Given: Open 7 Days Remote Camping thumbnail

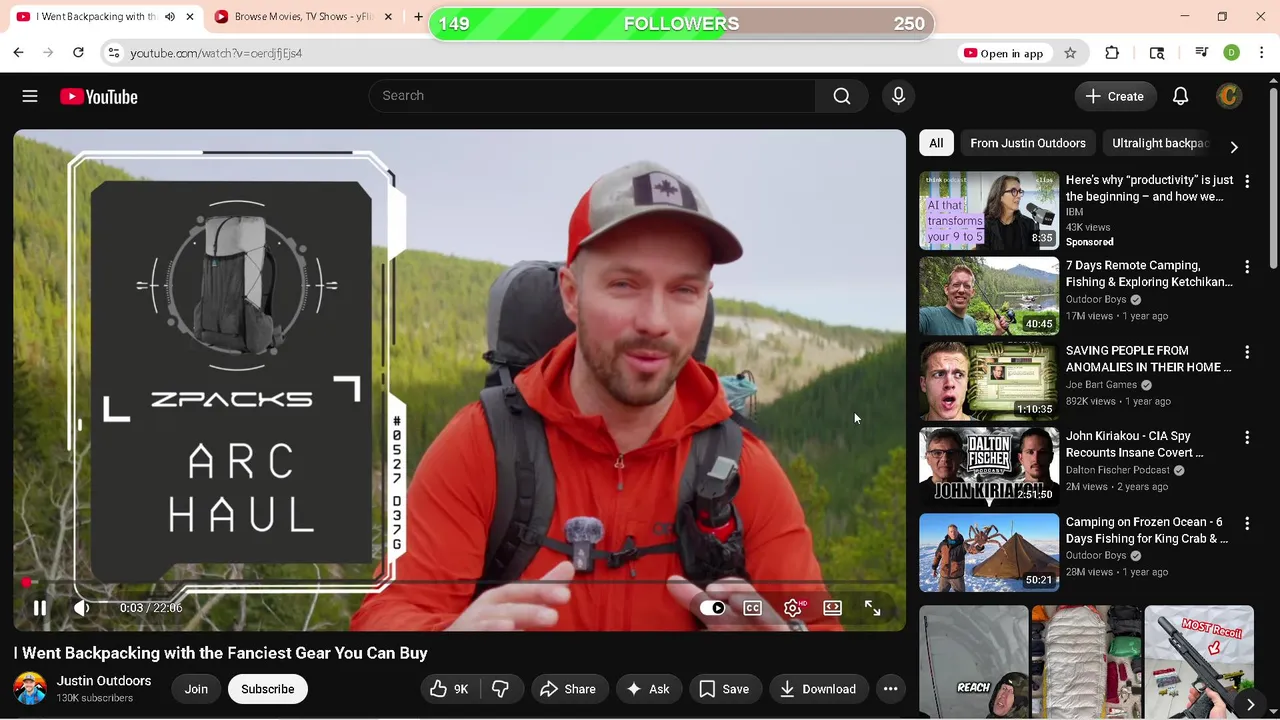Looking at the screenshot, I should click(989, 296).
